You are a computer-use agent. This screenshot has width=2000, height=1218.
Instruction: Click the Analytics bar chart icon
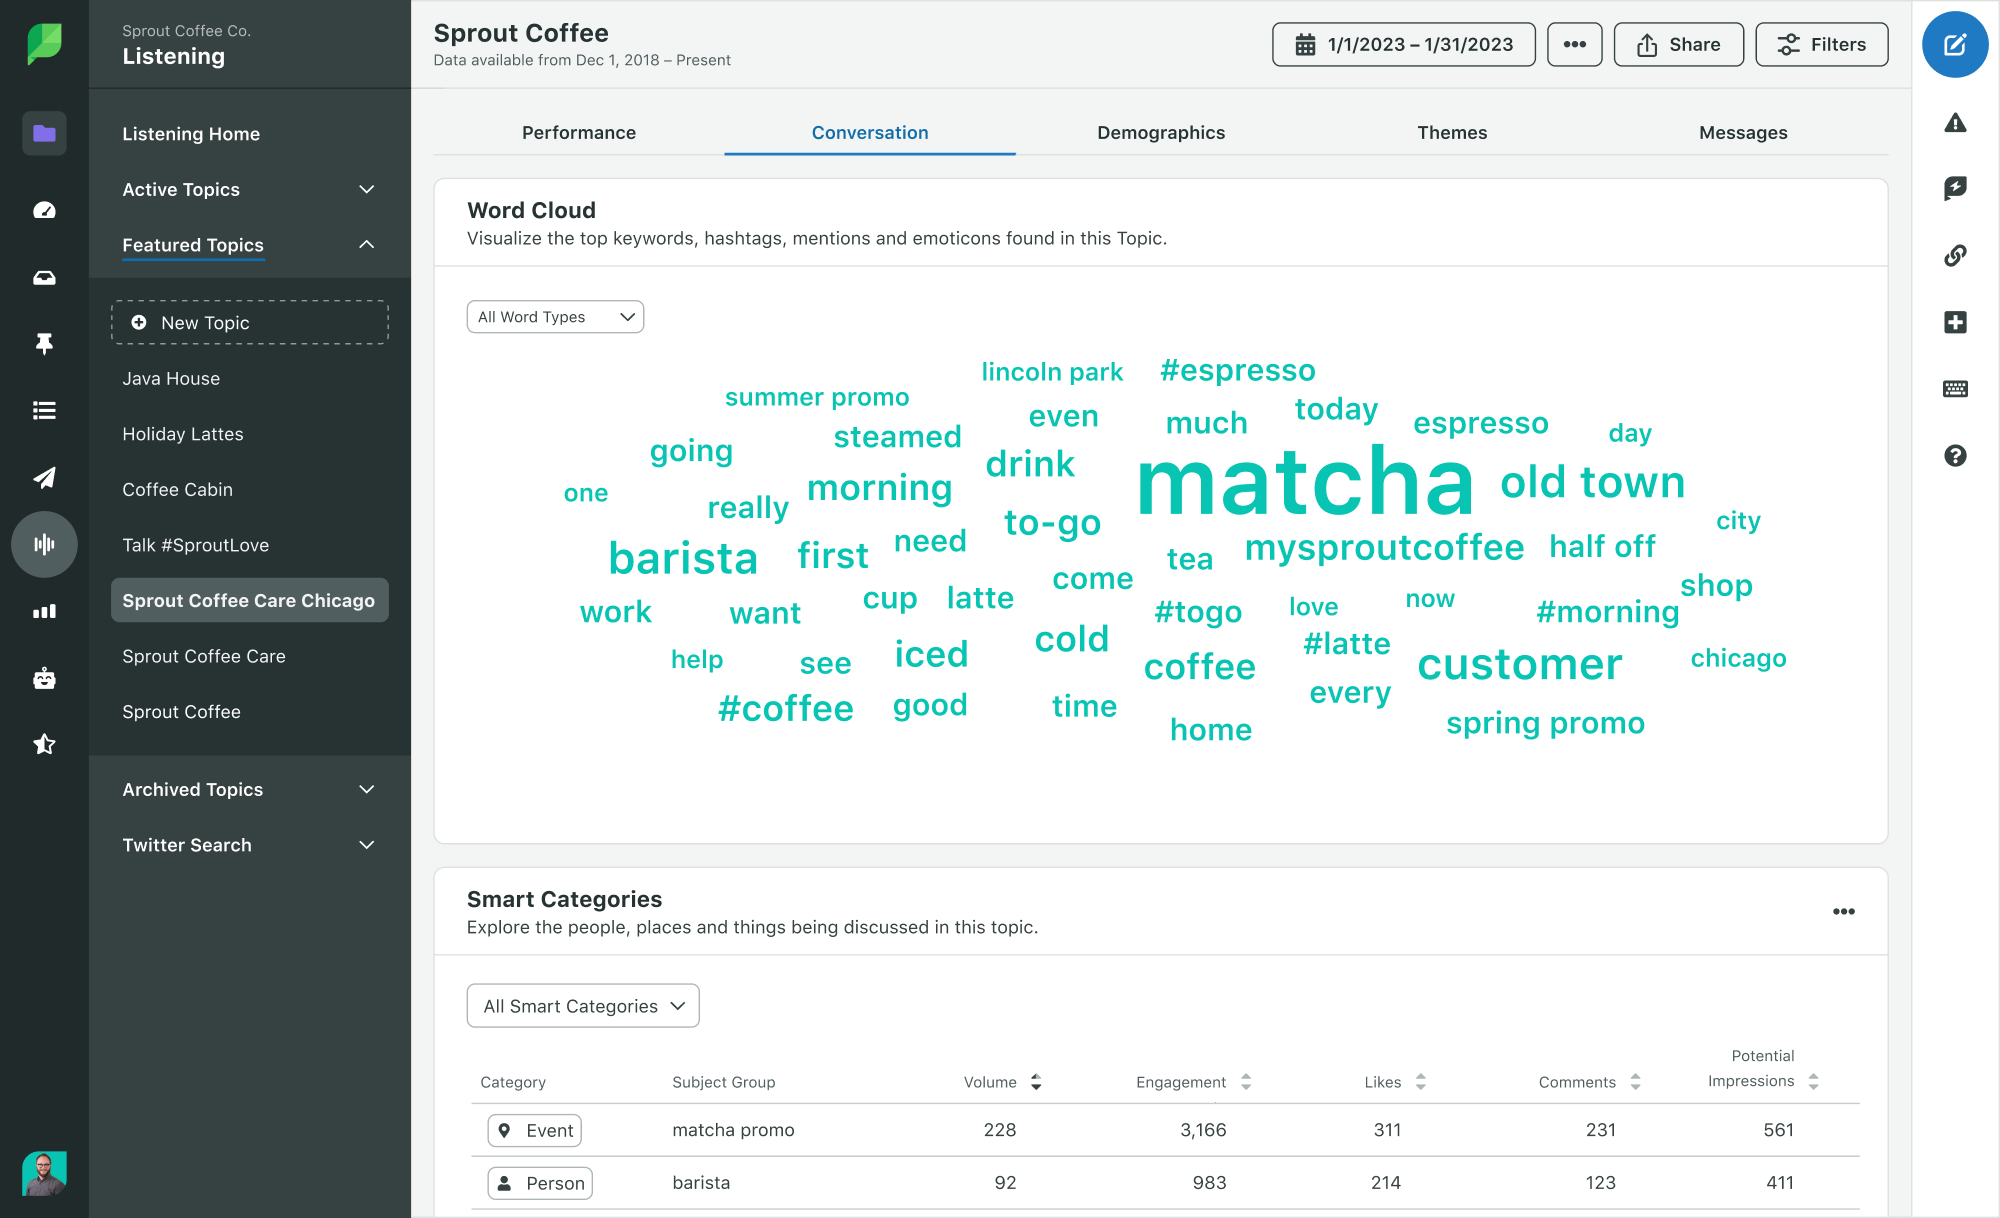click(41, 611)
